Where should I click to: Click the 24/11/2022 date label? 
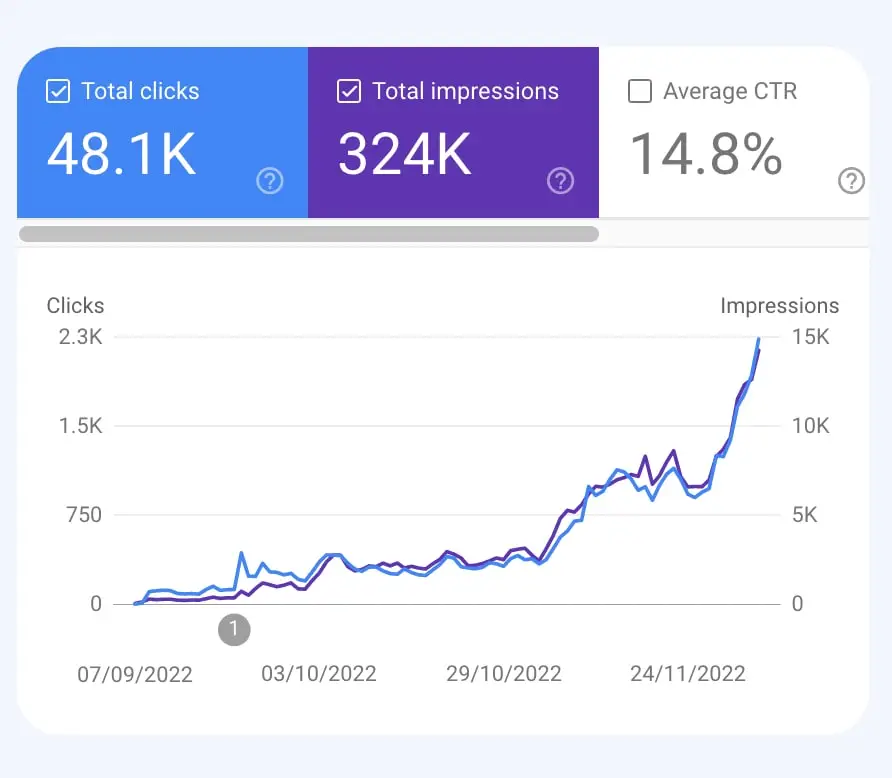pyautogui.click(x=687, y=674)
